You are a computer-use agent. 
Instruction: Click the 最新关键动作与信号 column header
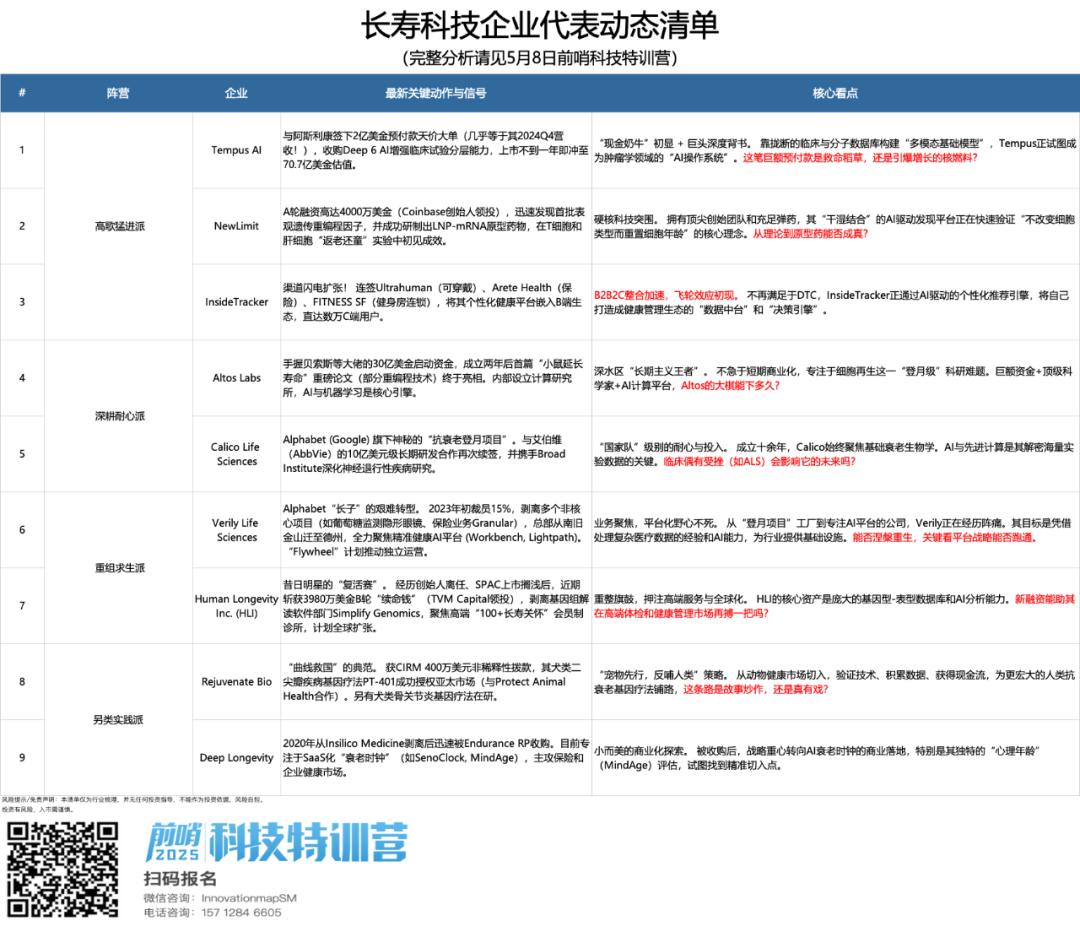point(436,93)
